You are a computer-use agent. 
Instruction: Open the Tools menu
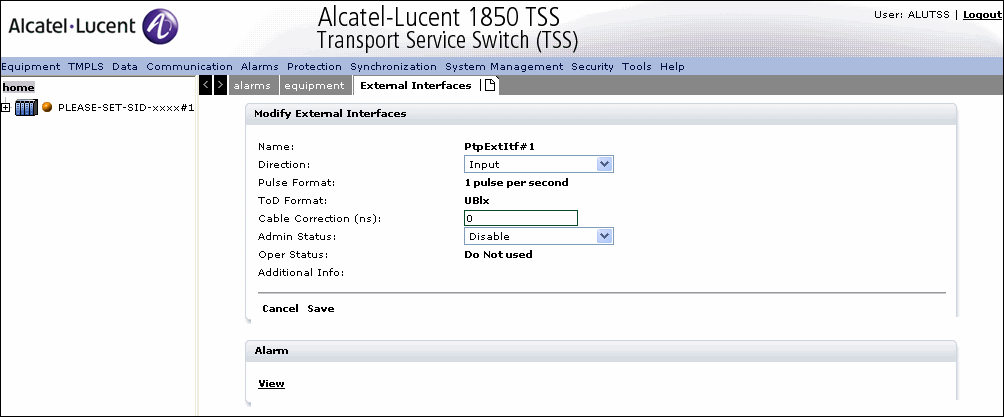pos(636,67)
